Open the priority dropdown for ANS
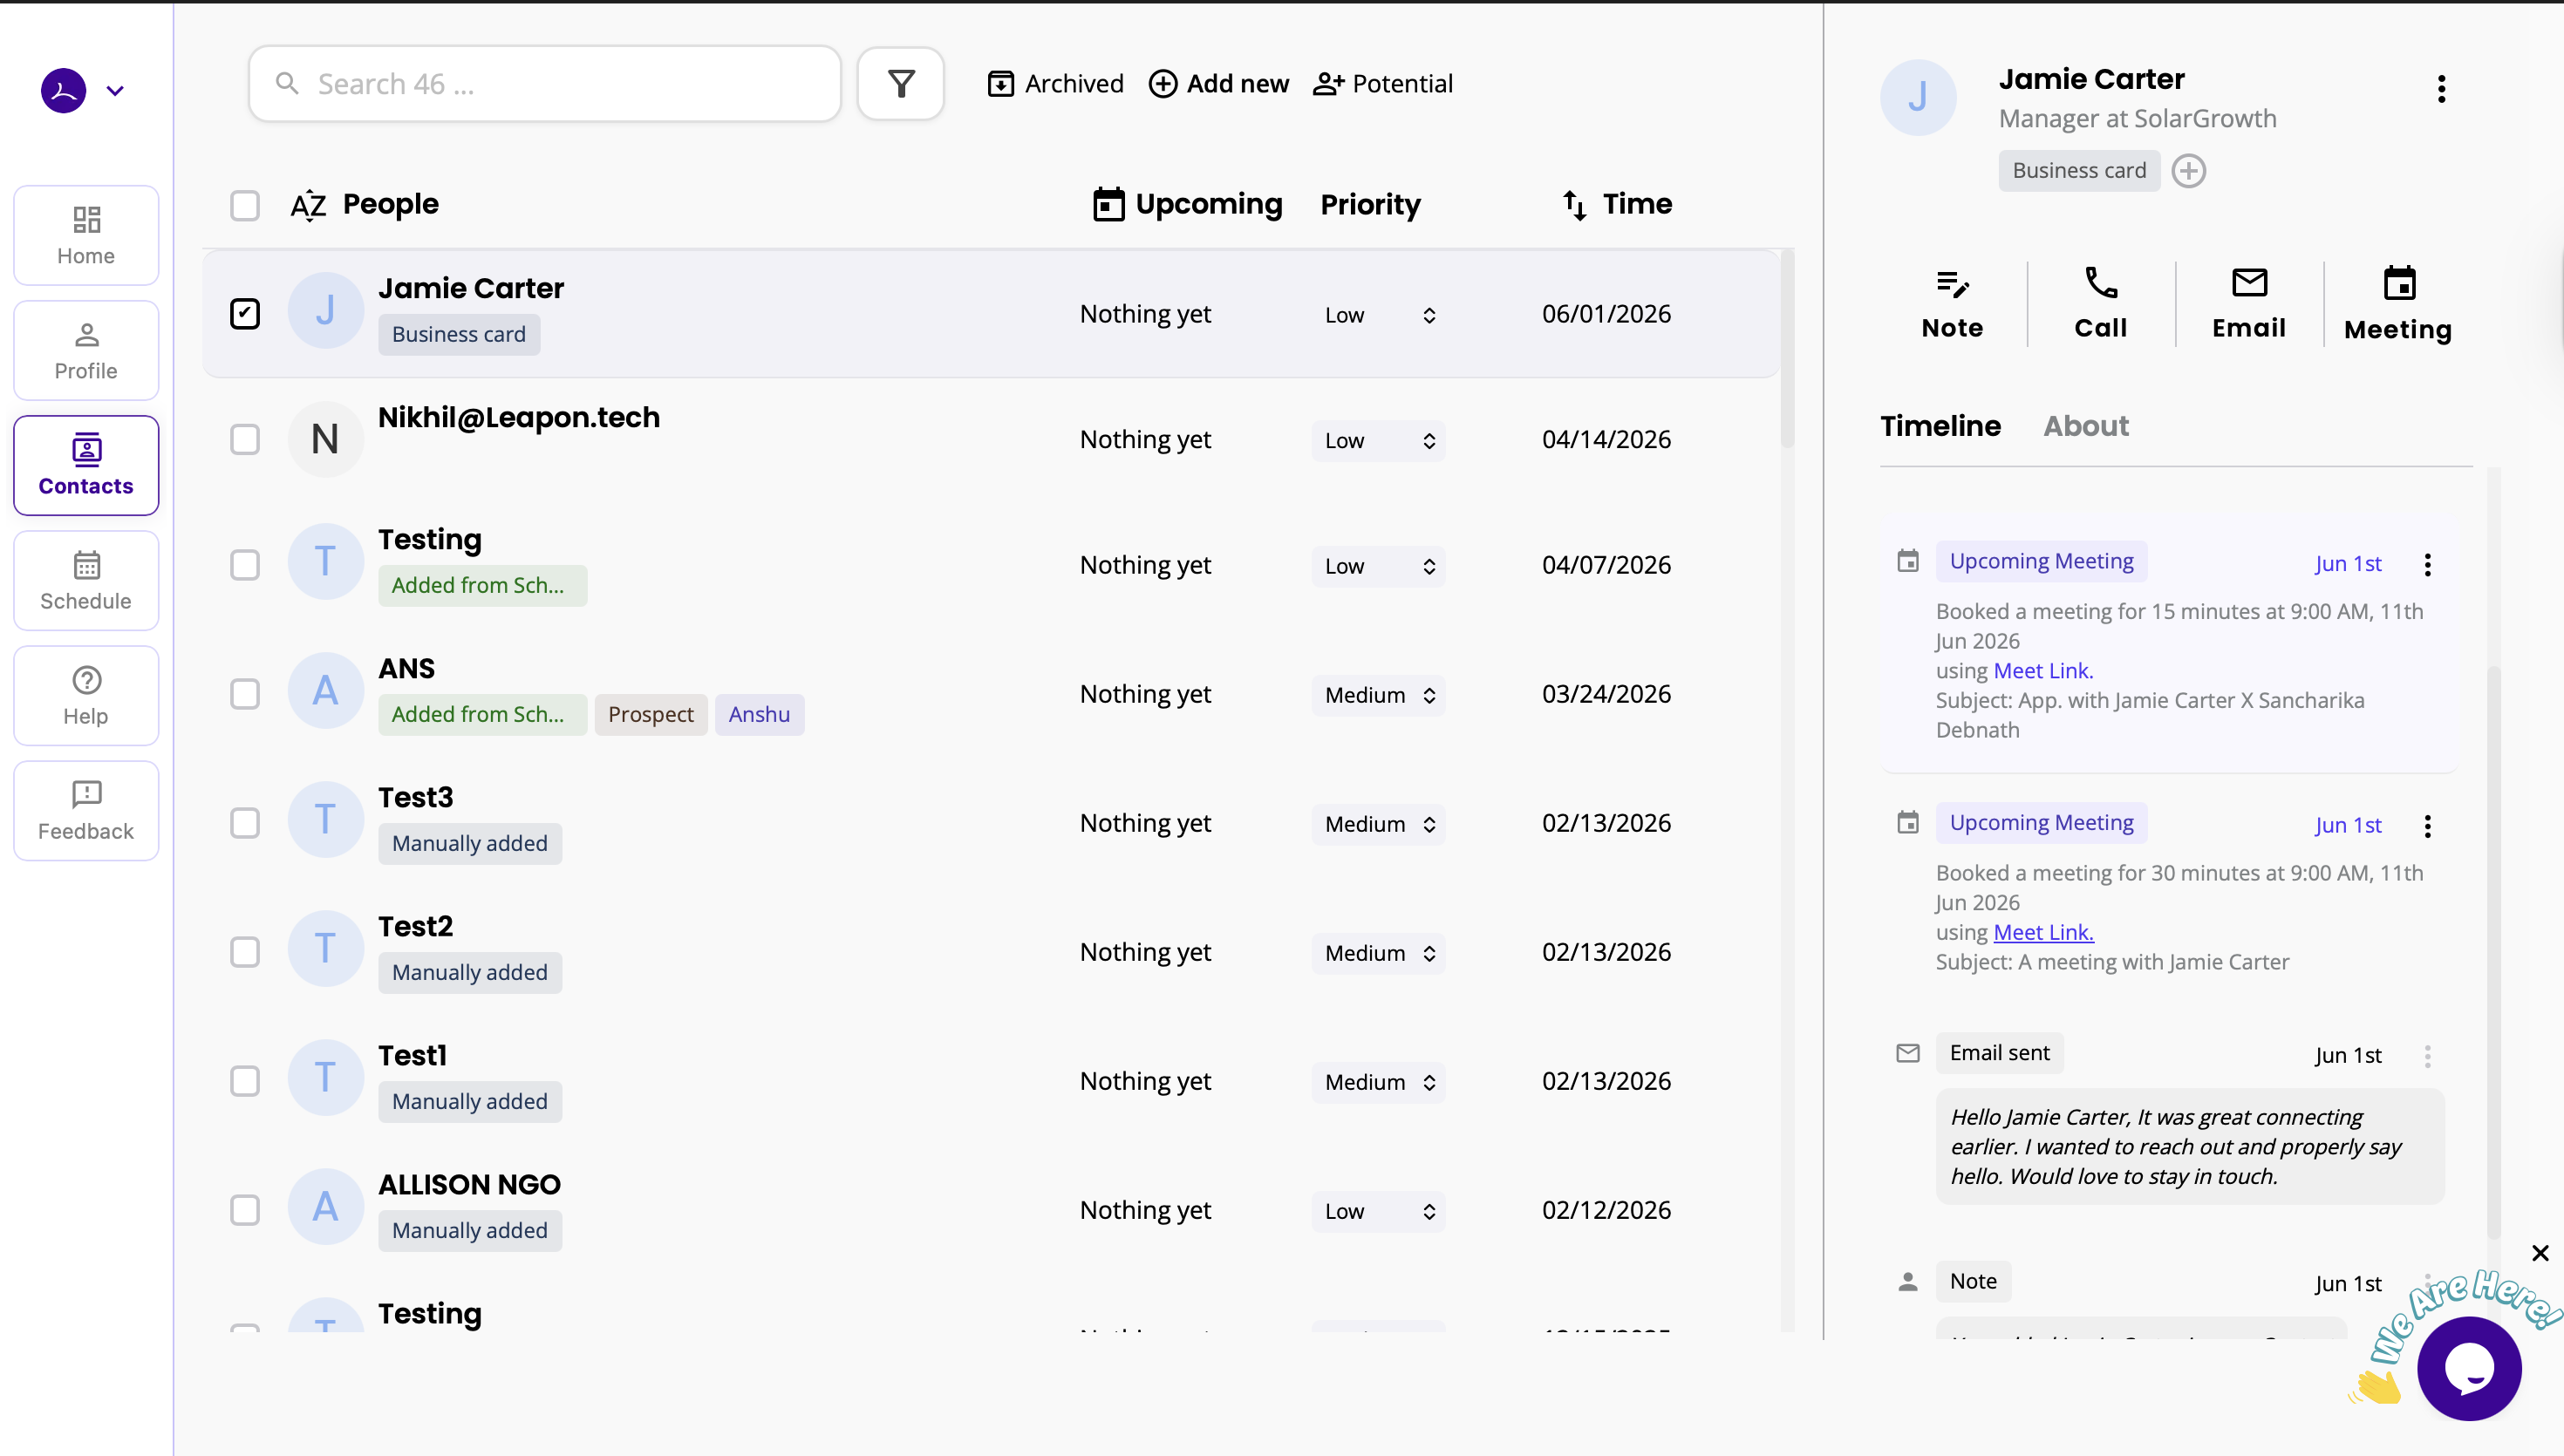This screenshot has height=1456, width=2564. [x=1378, y=695]
